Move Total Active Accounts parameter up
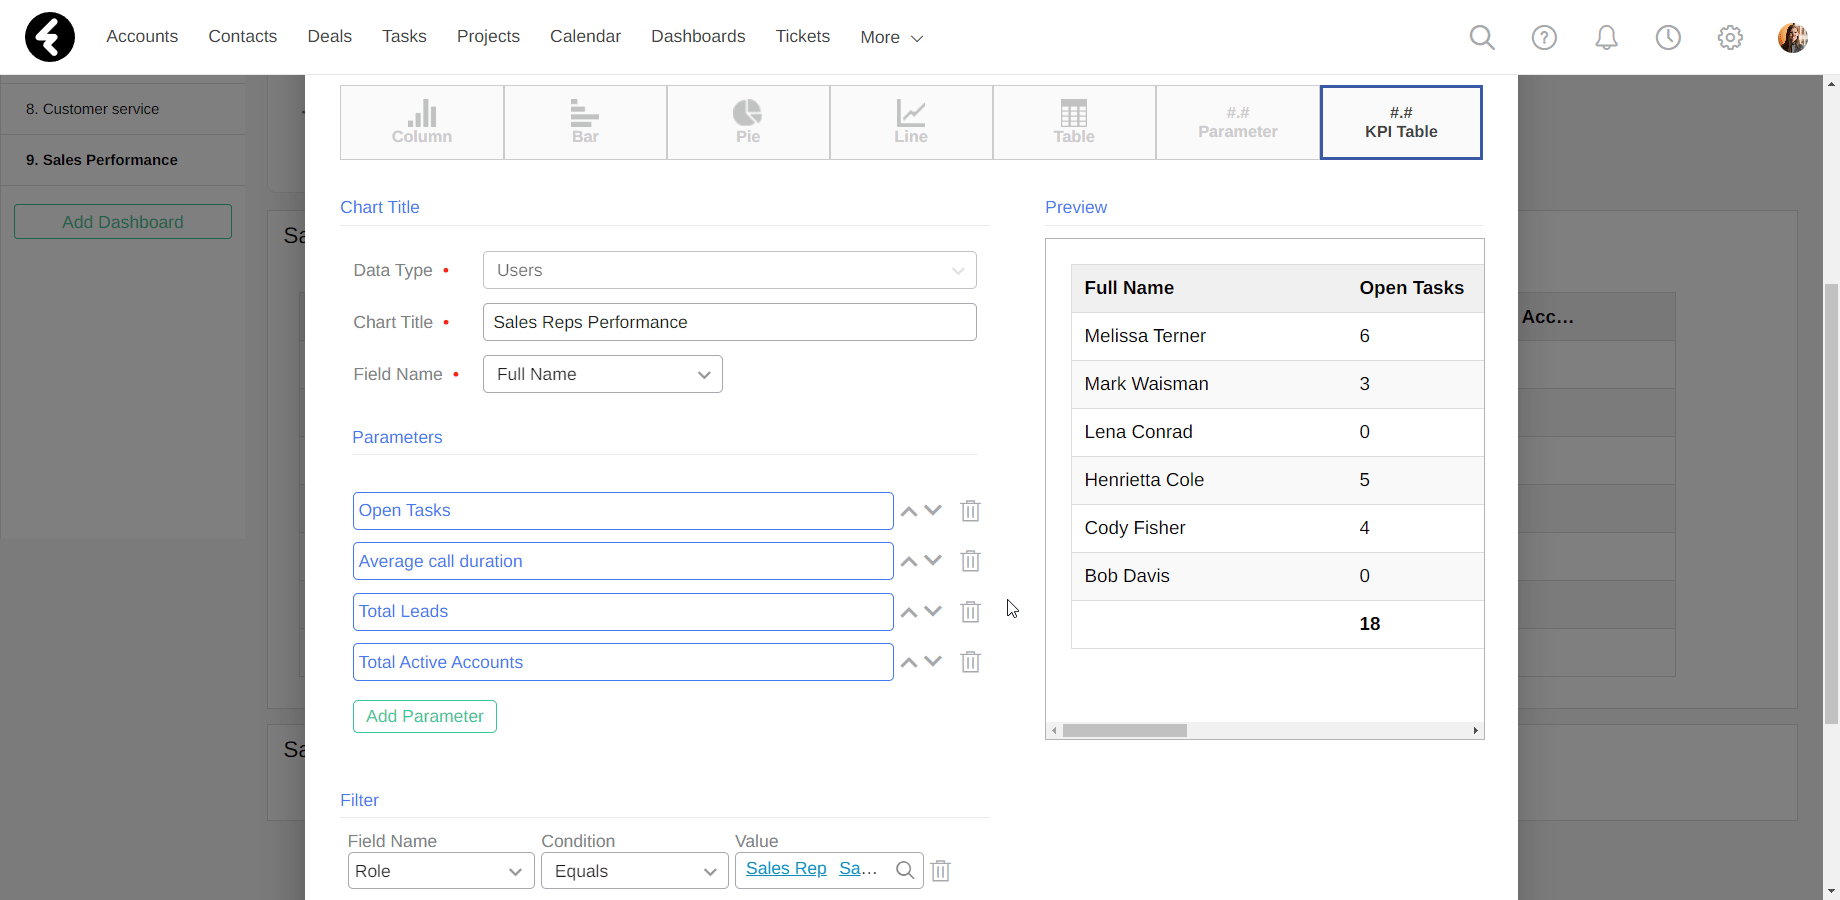 click(x=909, y=662)
